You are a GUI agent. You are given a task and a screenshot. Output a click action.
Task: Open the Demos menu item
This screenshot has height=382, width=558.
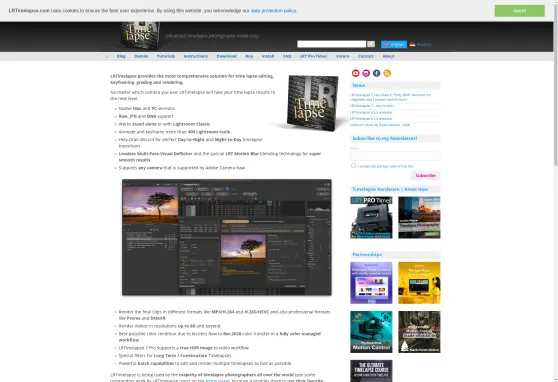pos(141,56)
